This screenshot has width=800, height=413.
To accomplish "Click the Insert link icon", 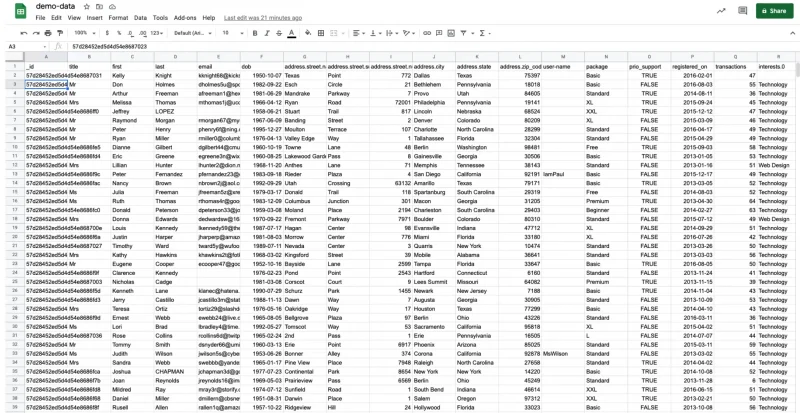I will coord(427,33).
